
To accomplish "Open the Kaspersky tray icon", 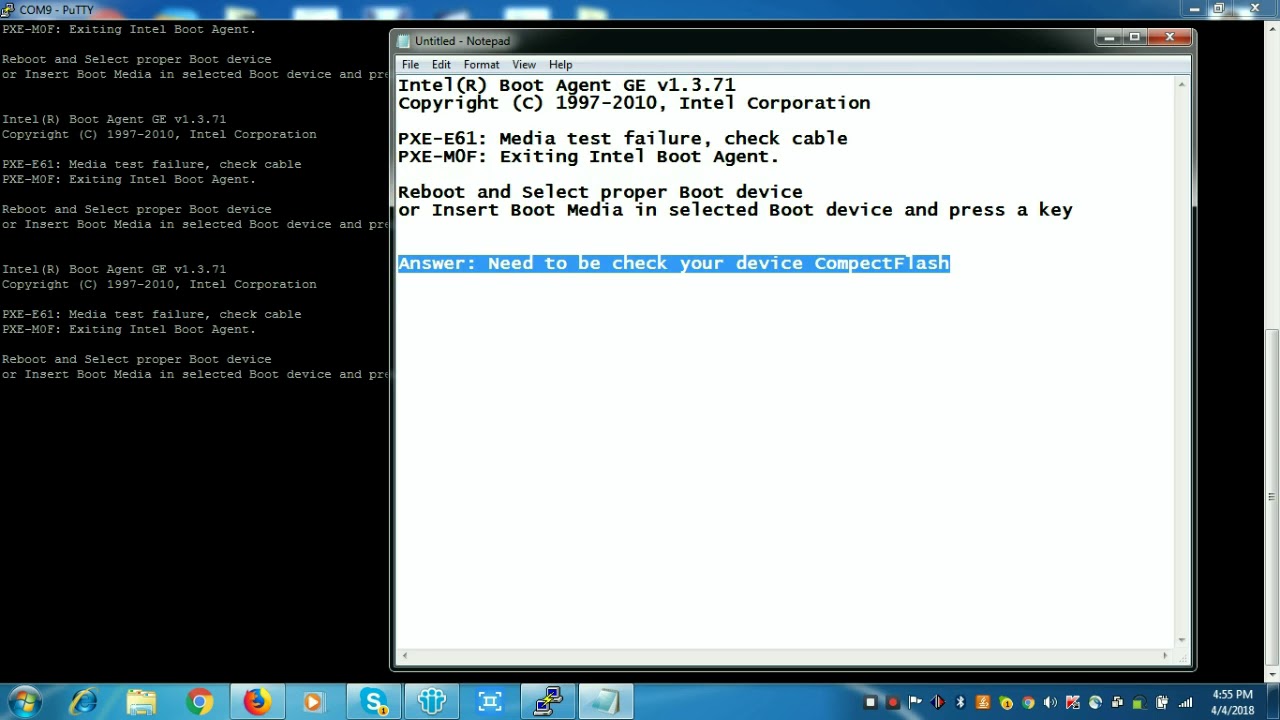I will point(1073,702).
